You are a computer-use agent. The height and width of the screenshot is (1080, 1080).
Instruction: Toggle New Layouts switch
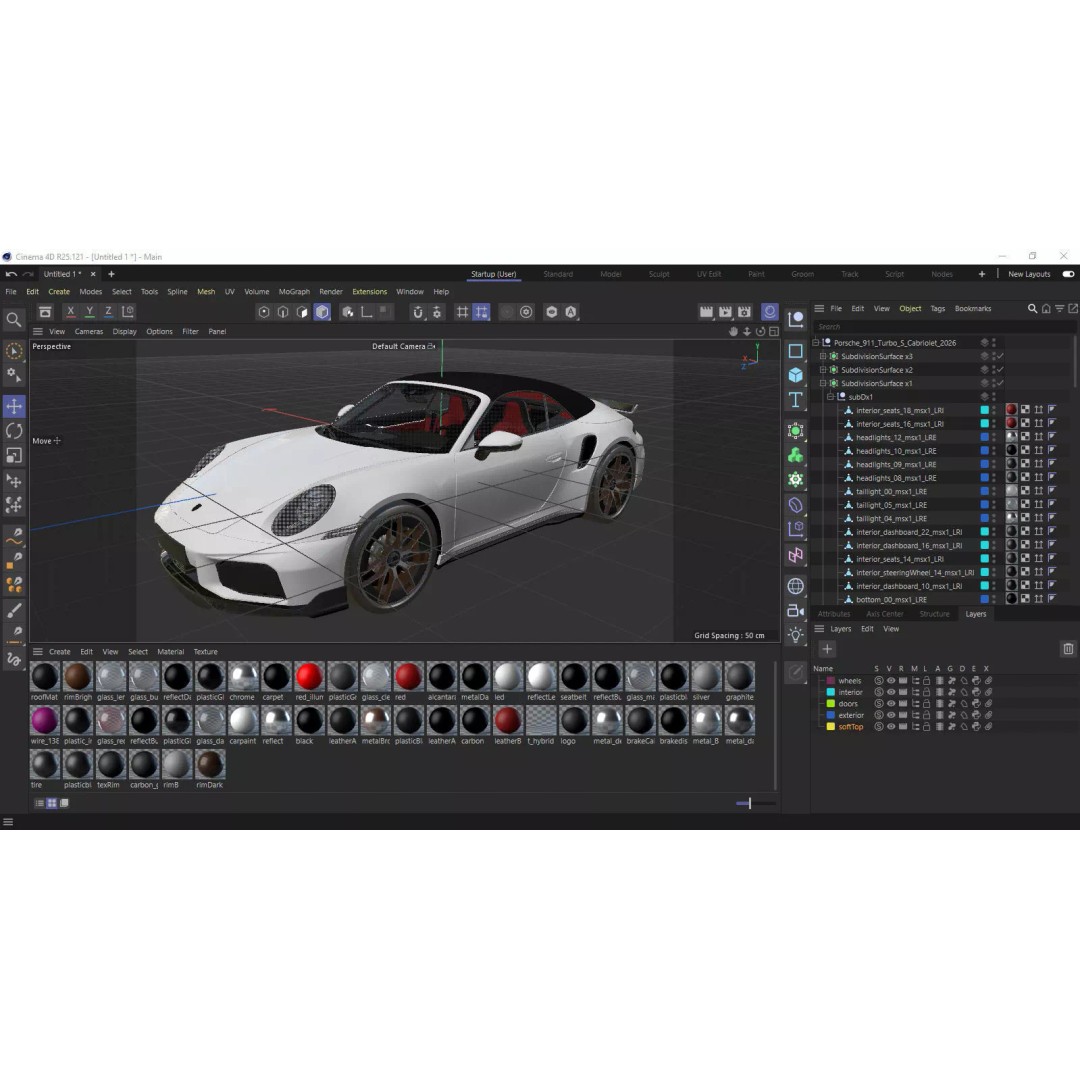tap(1068, 274)
